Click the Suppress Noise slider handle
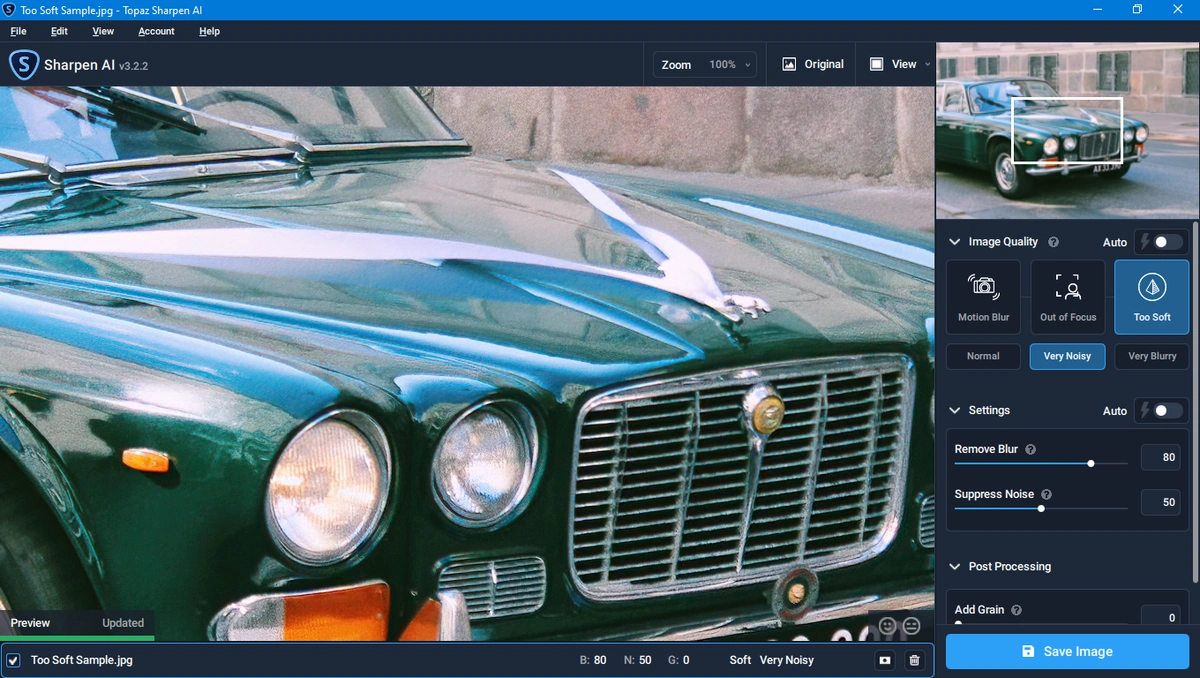1200x678 pixels. pos(1041,508)
